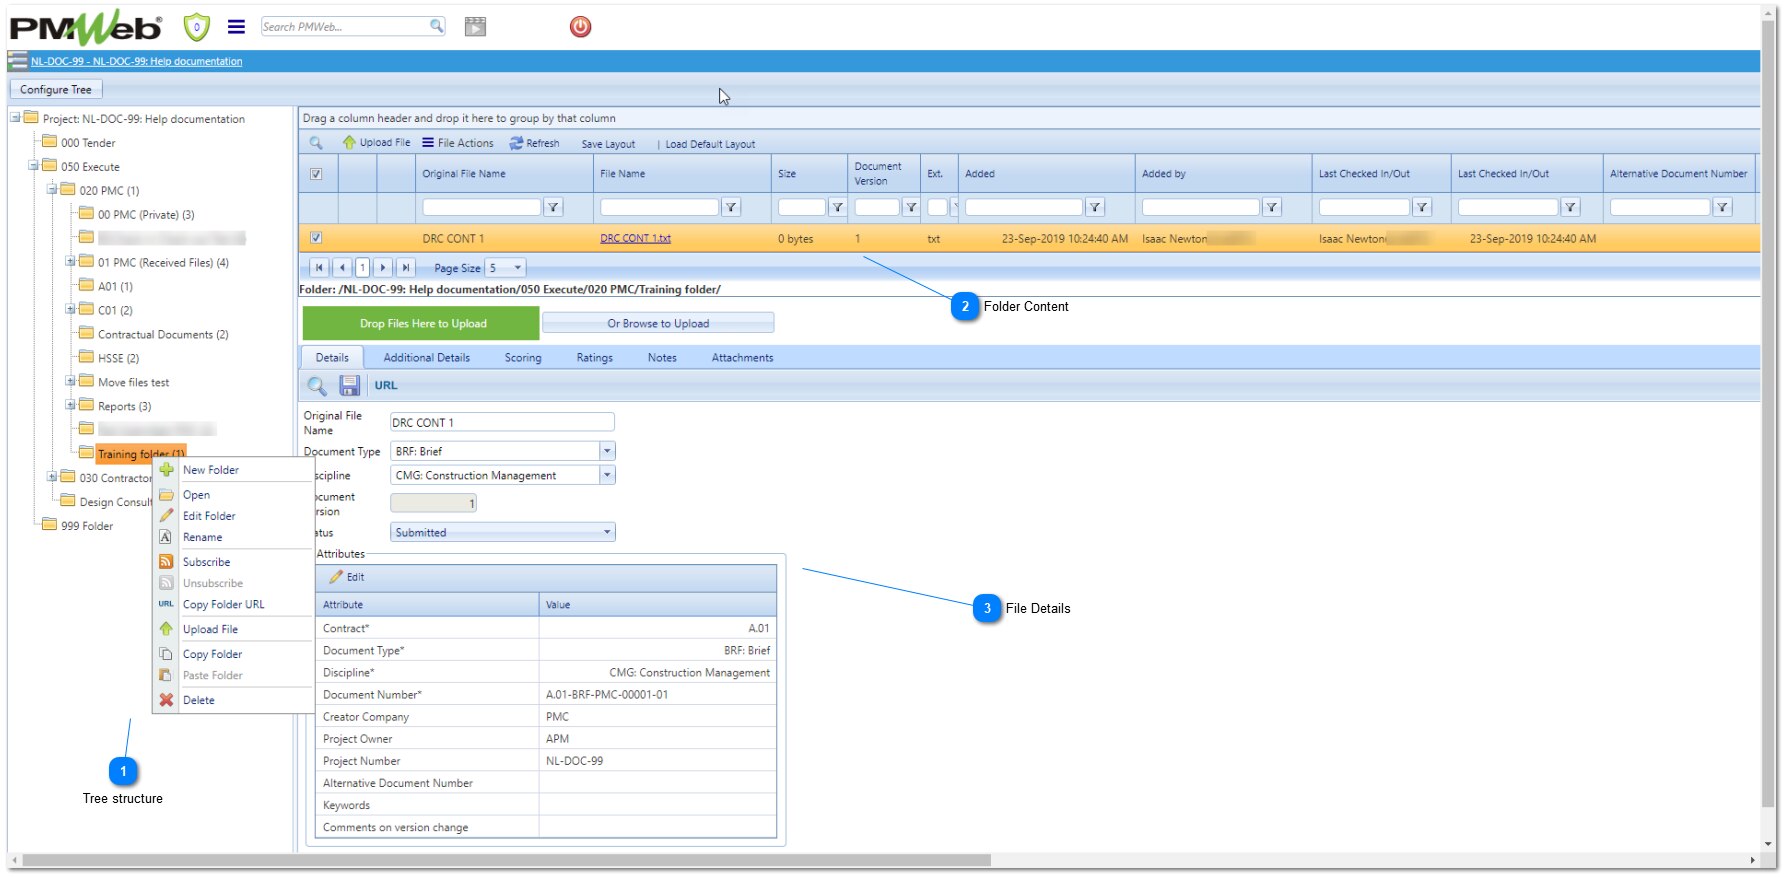
Task: Select the 000 Tender folder
Action: click(x=88, y=143)
